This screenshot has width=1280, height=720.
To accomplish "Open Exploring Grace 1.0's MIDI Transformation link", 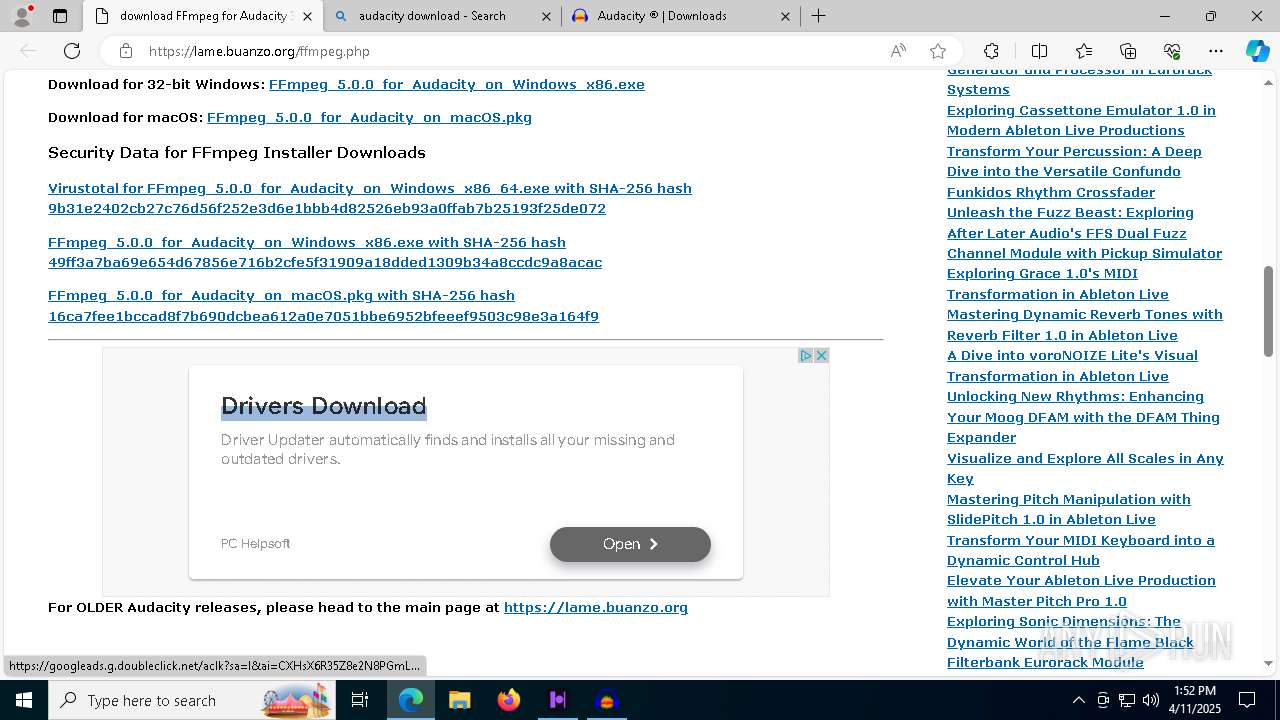I will coord(1058,284).
